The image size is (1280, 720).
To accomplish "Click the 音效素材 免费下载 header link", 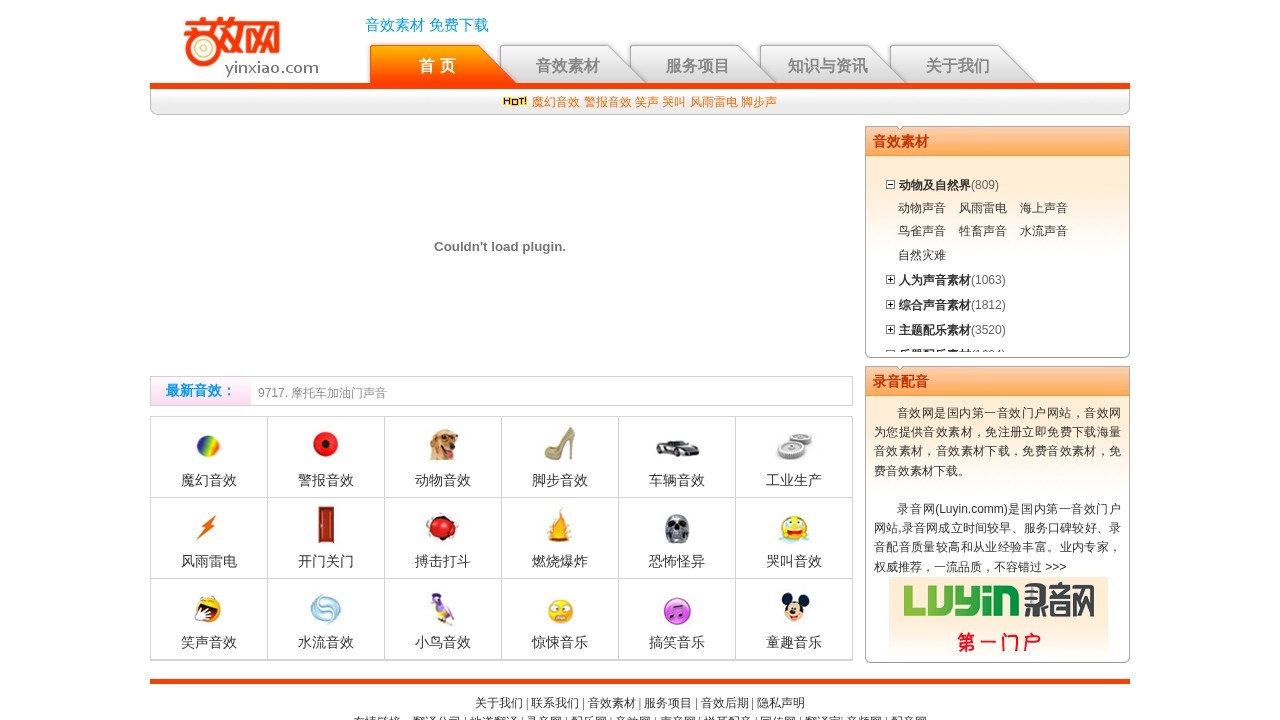I will [427, 25].
